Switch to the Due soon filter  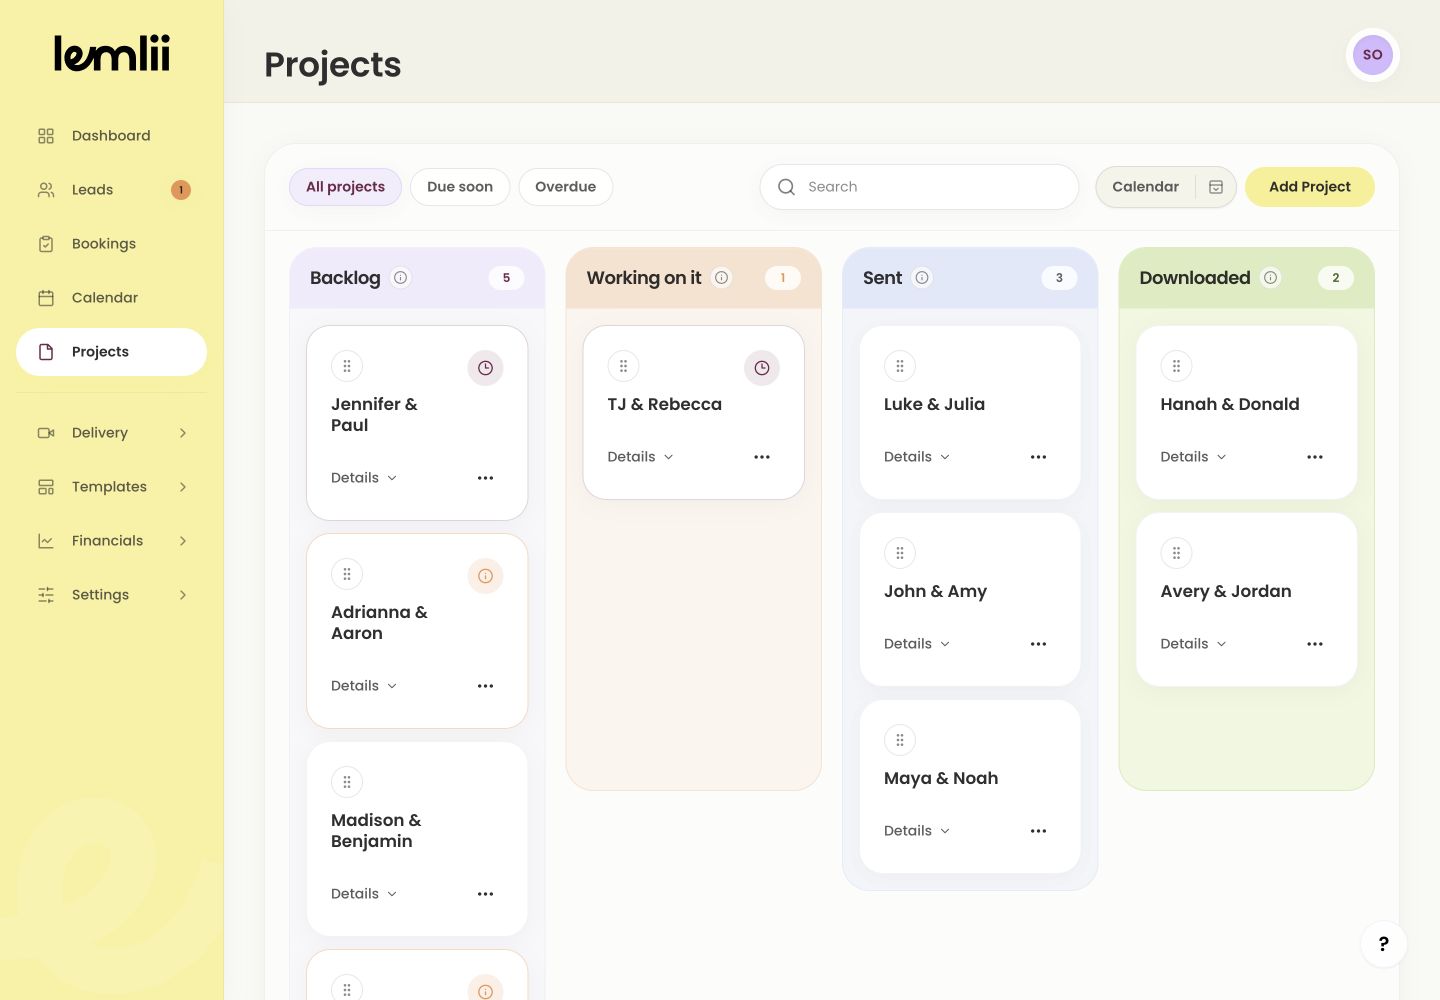[x=460, y=187]
